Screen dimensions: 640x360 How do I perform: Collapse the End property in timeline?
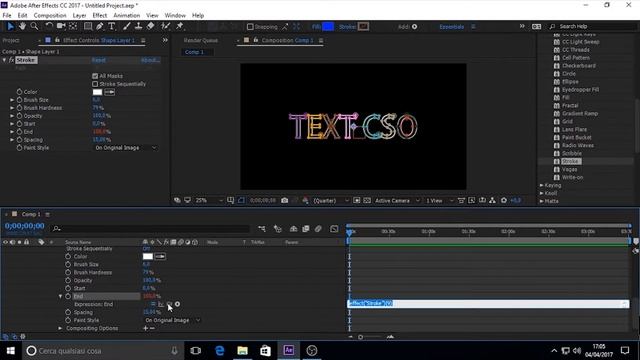tap(60, 296)
